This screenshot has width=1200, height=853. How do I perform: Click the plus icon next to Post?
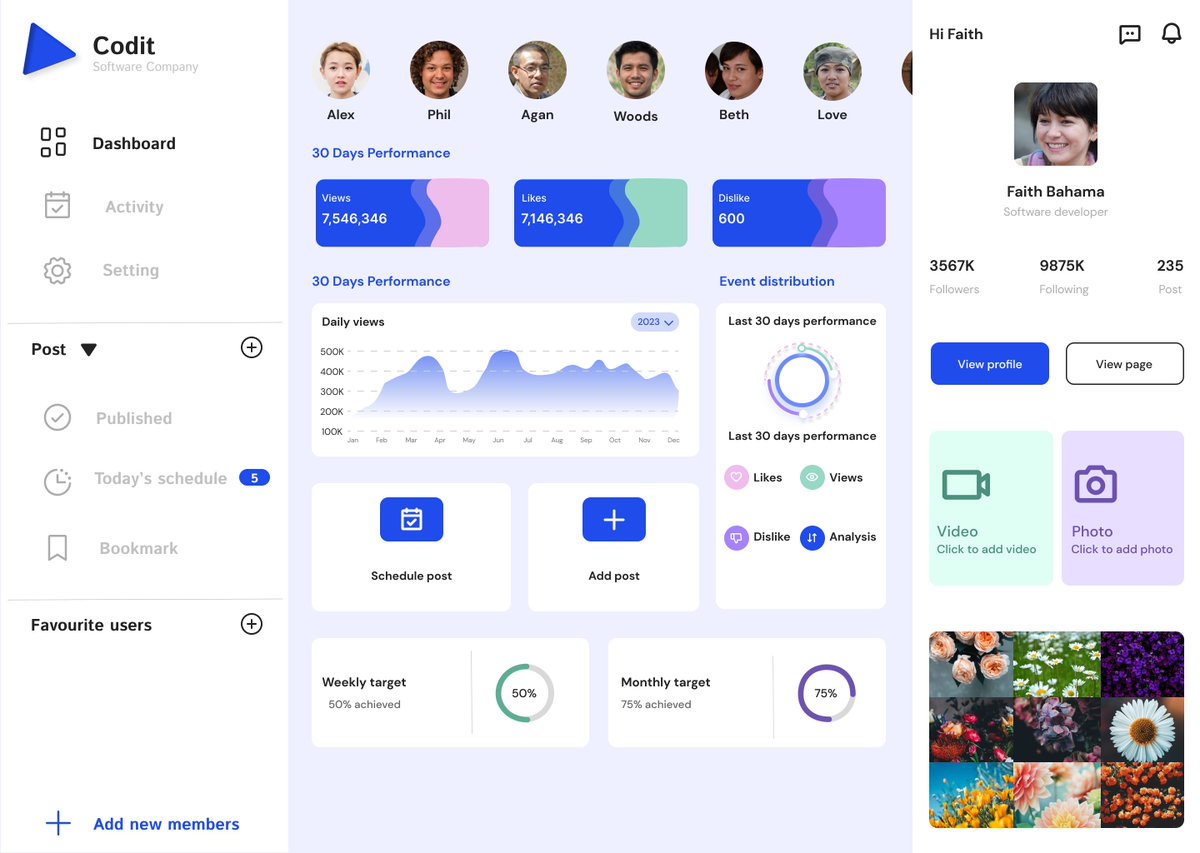click(252, 348)
